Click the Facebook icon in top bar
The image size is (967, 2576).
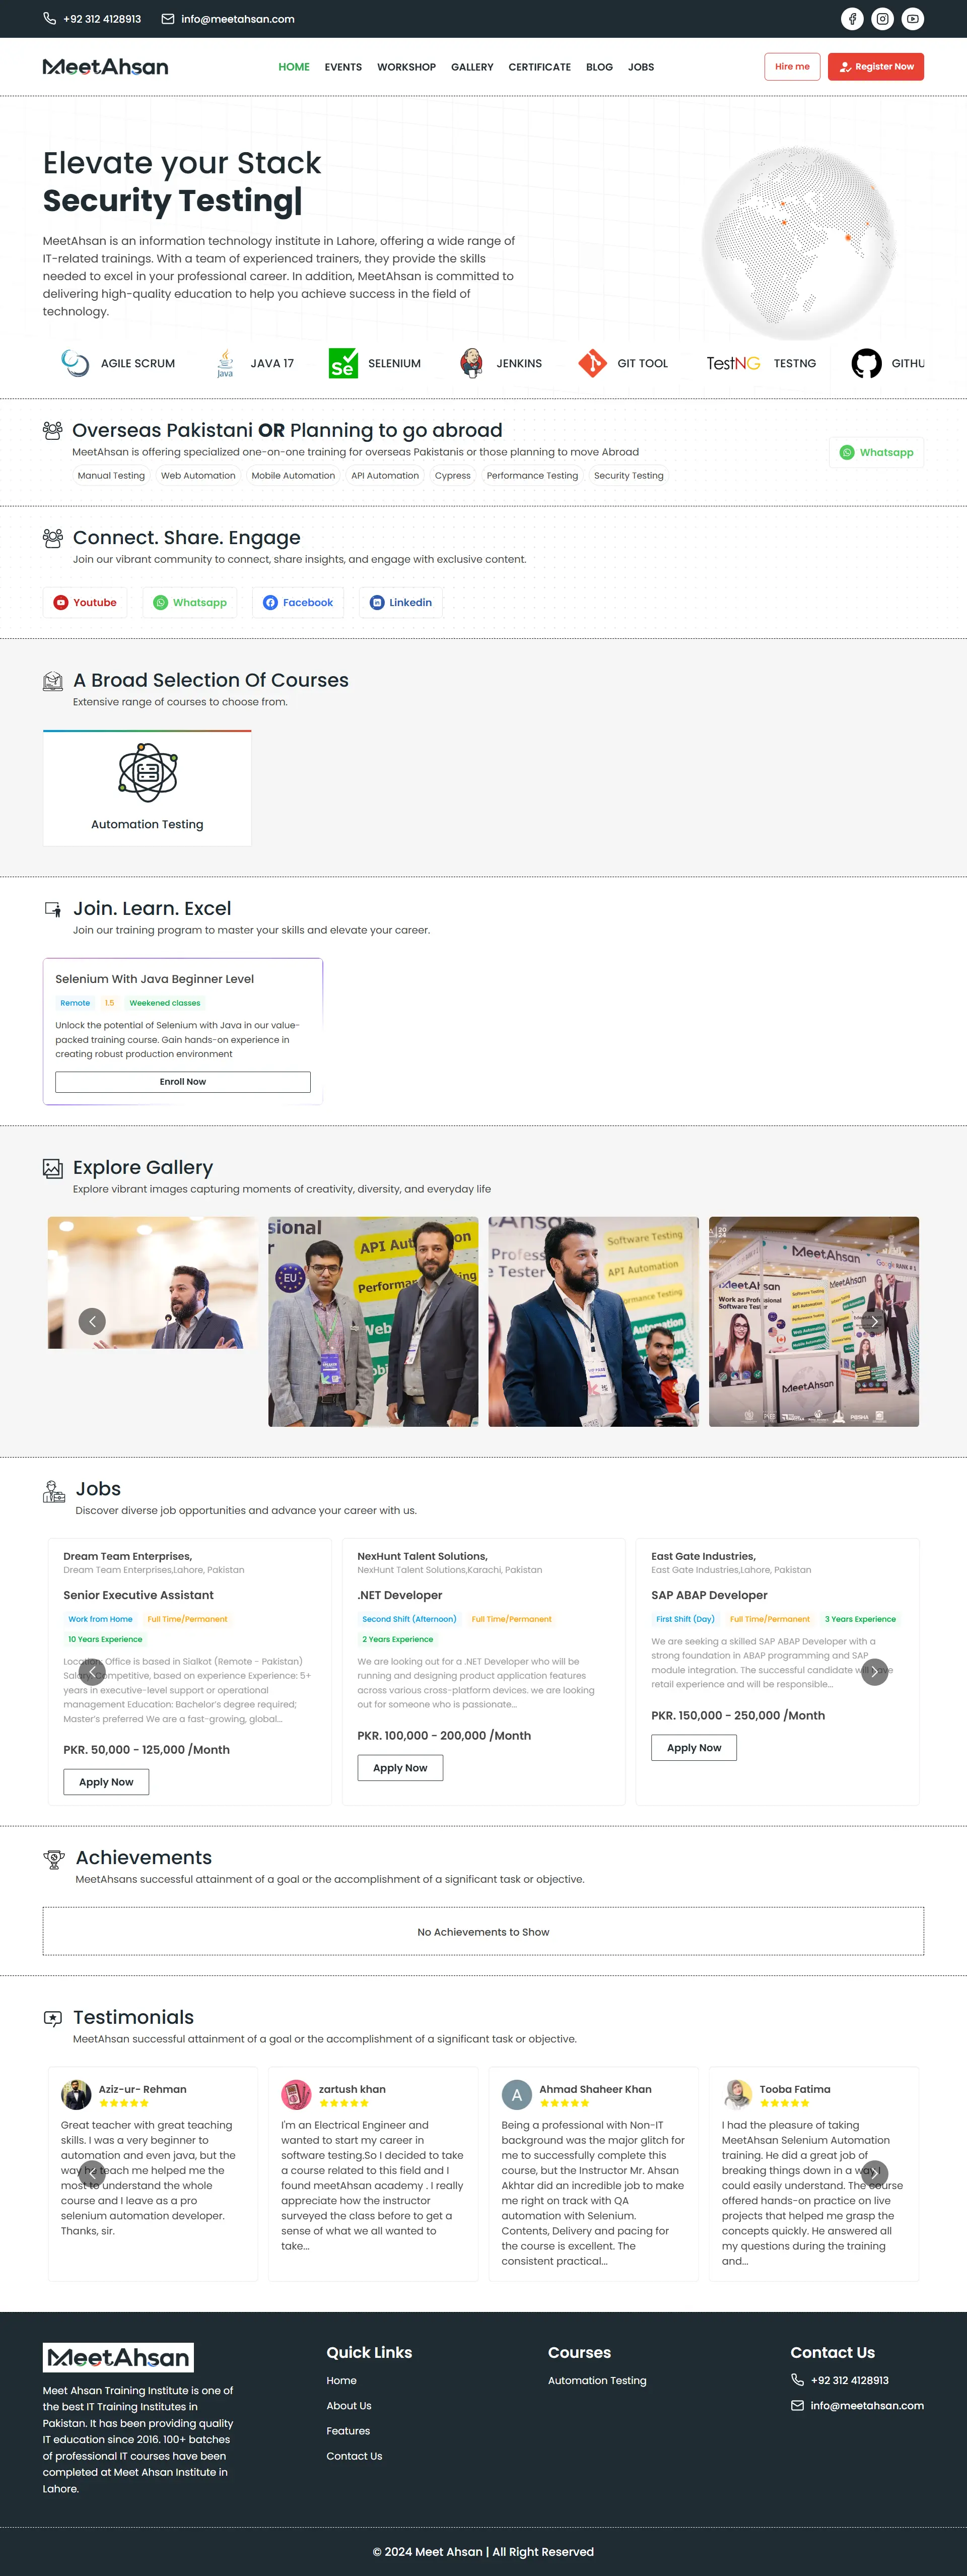[852, 19]
